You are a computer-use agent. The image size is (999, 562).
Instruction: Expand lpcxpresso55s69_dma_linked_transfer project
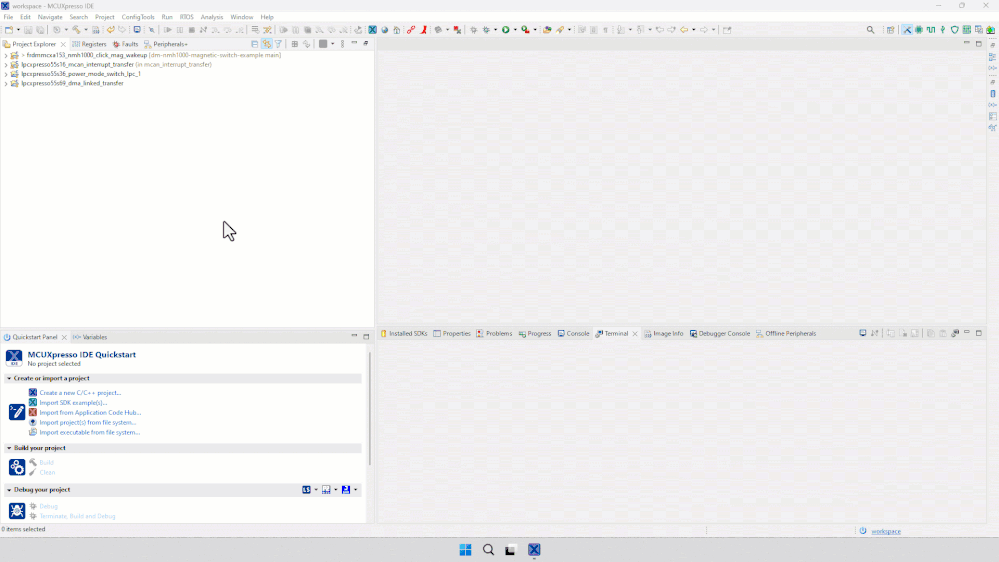pyautogui.click(x=6, y=83)
